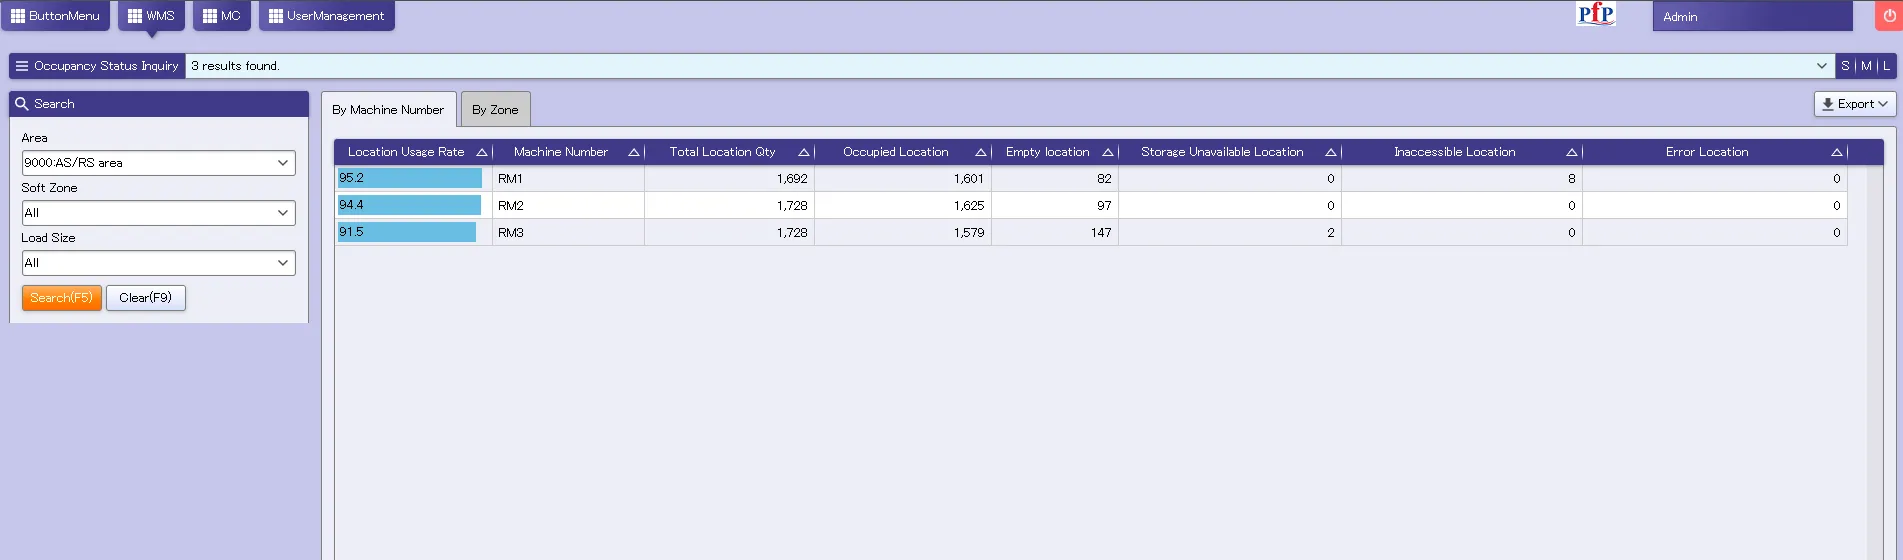Sort by Error Location triangle icon
Screen dimensions: 1903x560
[x=1837, y=153]
